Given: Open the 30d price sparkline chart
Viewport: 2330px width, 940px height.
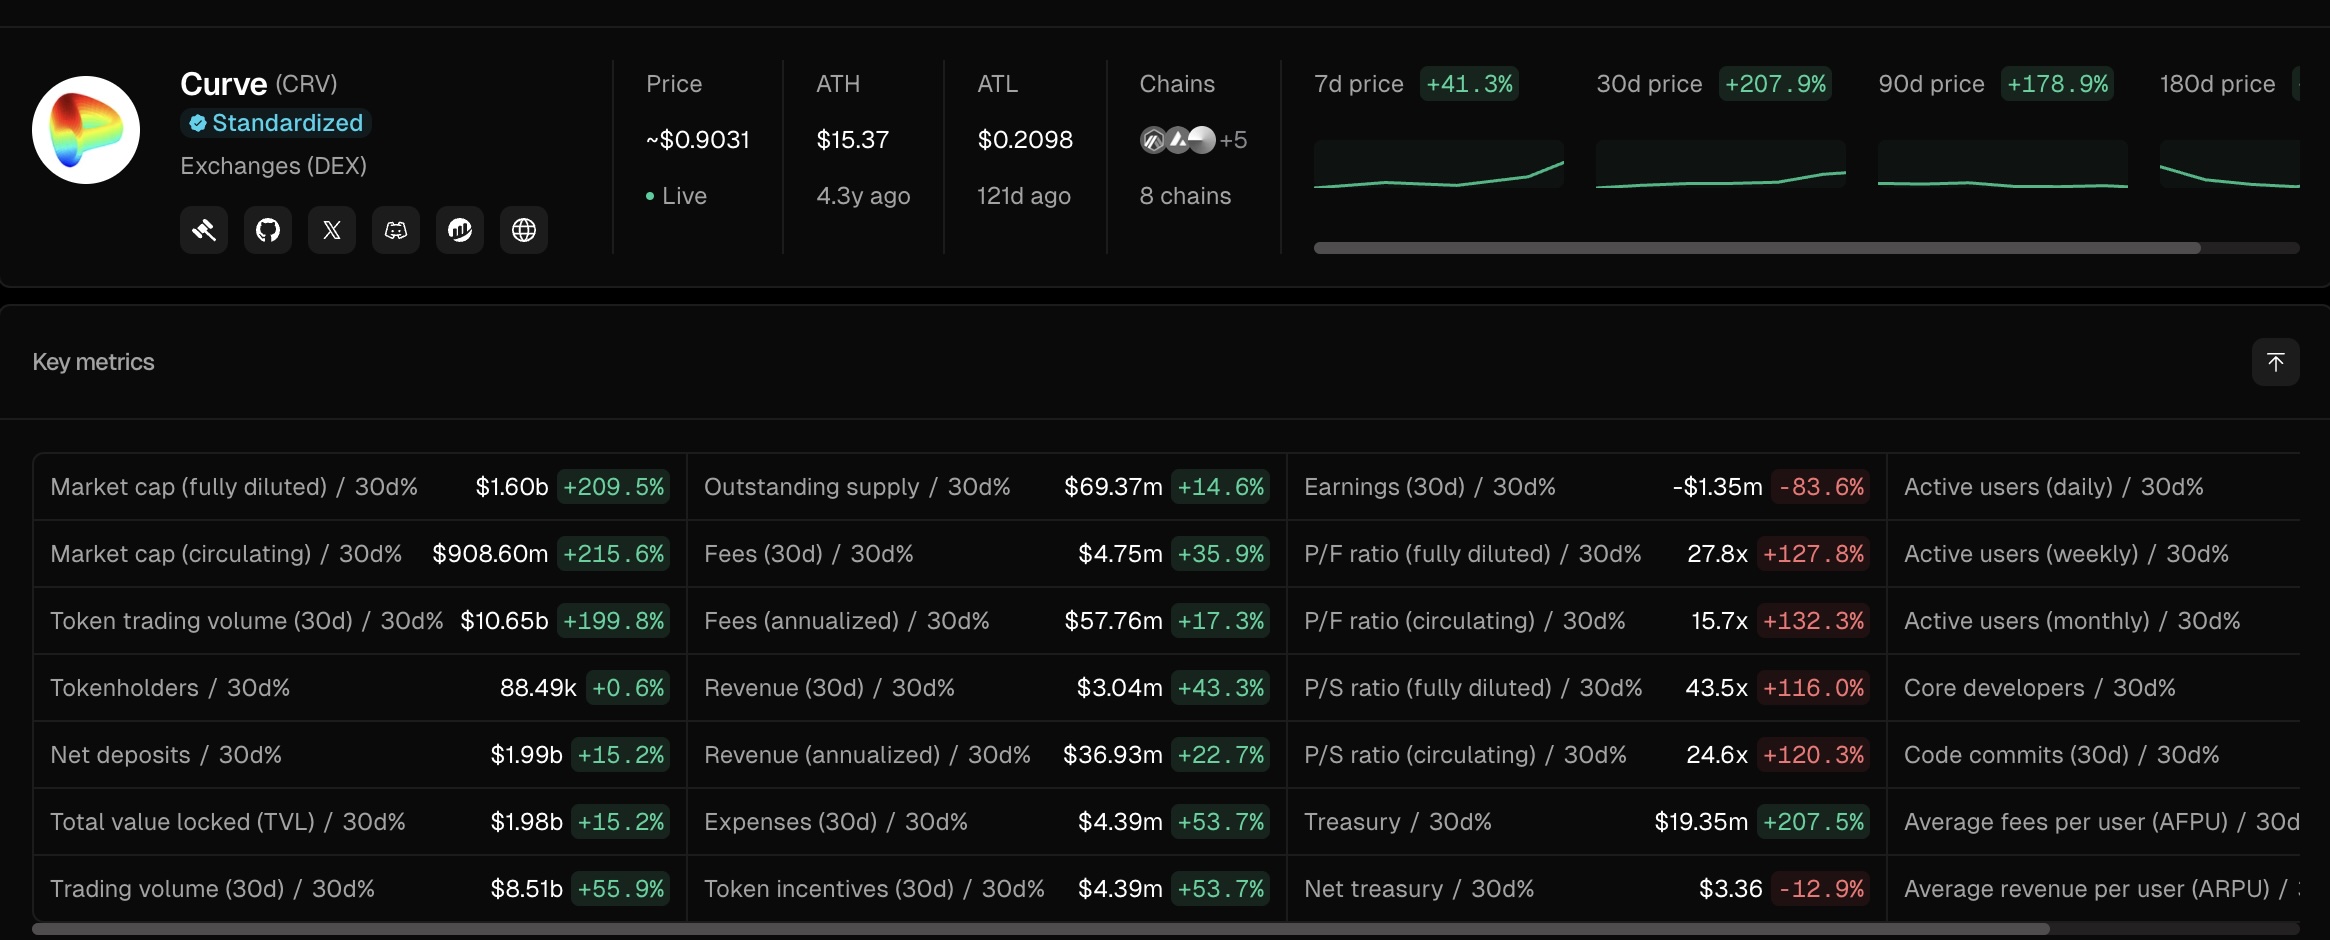Looking at the screenshot, I should point(1721,164).
